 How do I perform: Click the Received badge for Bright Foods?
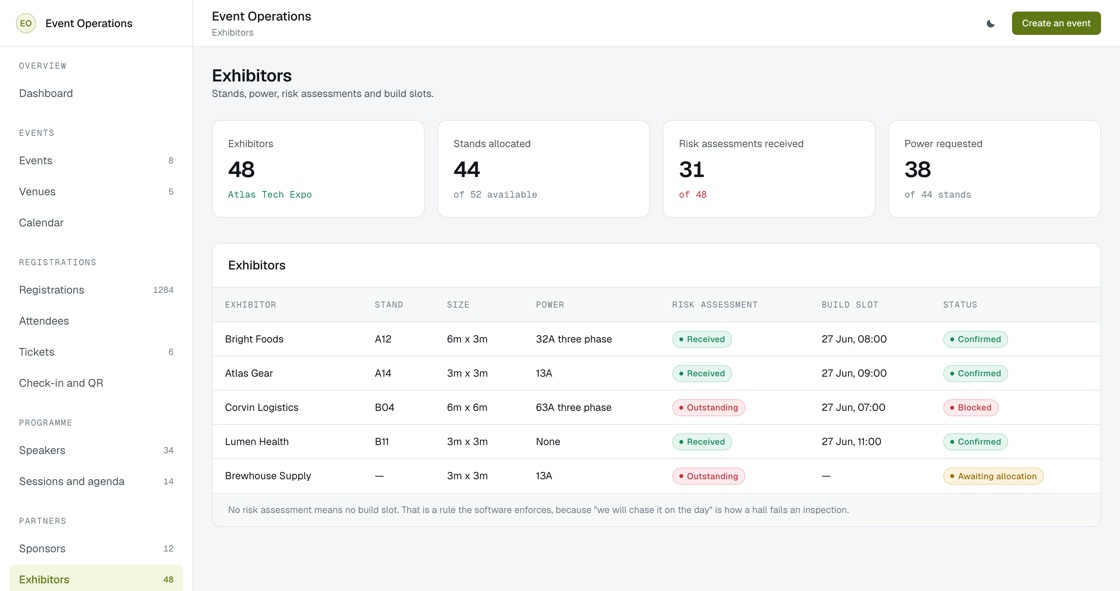[701, 339]
